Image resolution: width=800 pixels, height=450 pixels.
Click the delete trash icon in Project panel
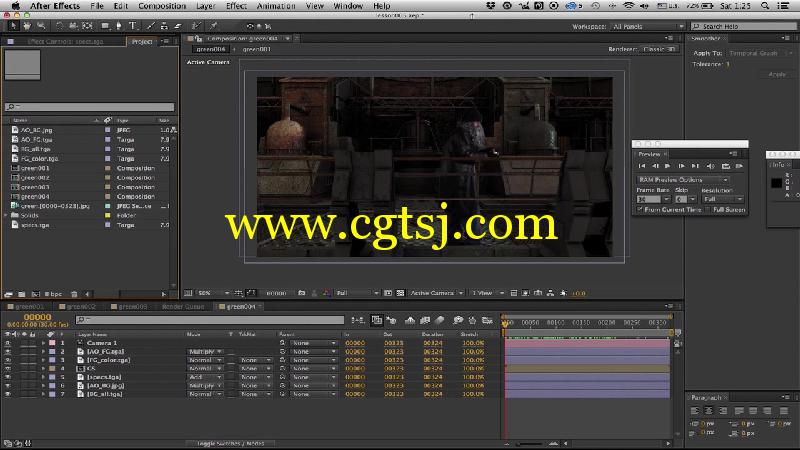pyautogui.click(x=74, y=294)
